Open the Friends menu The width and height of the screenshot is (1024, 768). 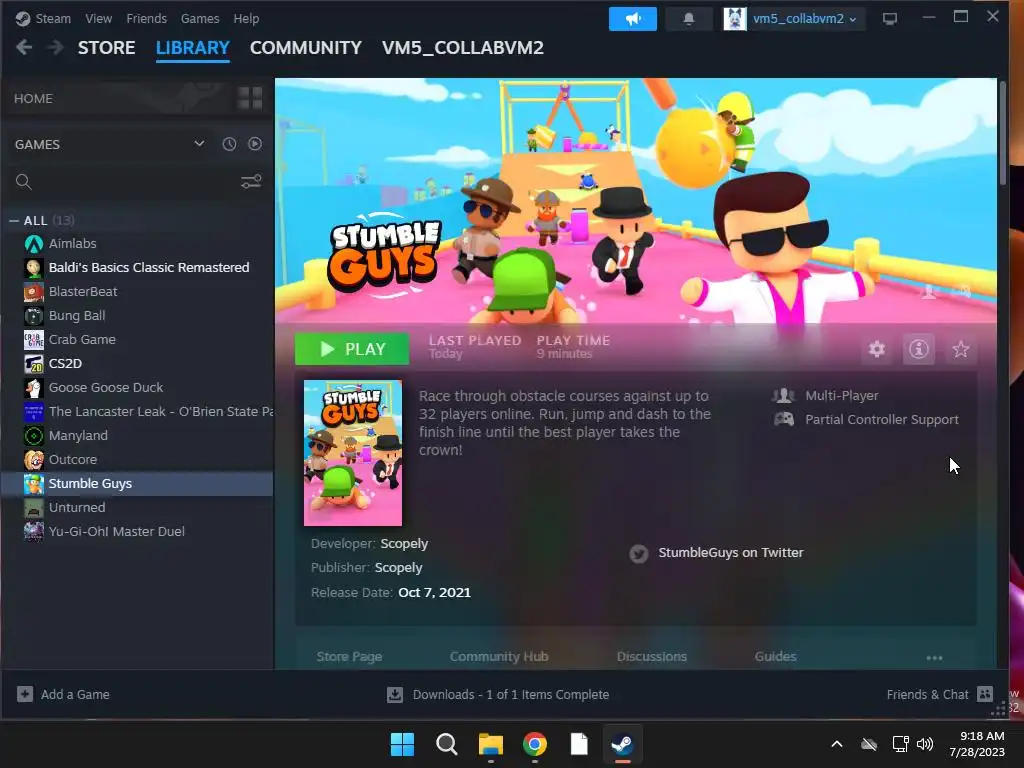coord(146,19)
